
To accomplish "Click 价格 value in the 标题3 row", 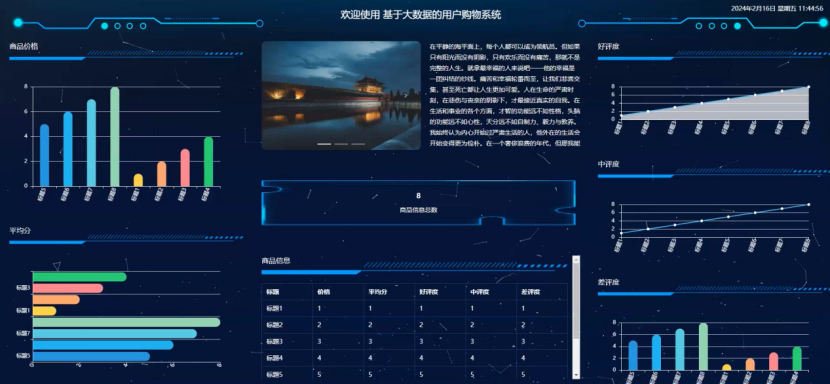I will 319,342.
